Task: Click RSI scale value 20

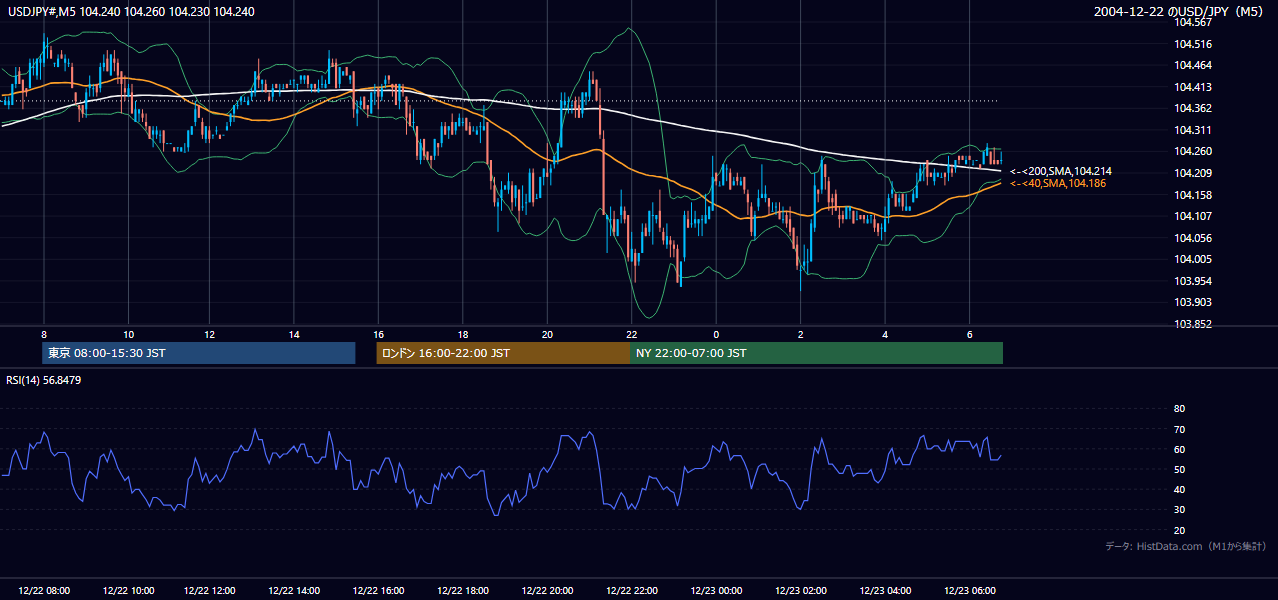Action: 1179,530
